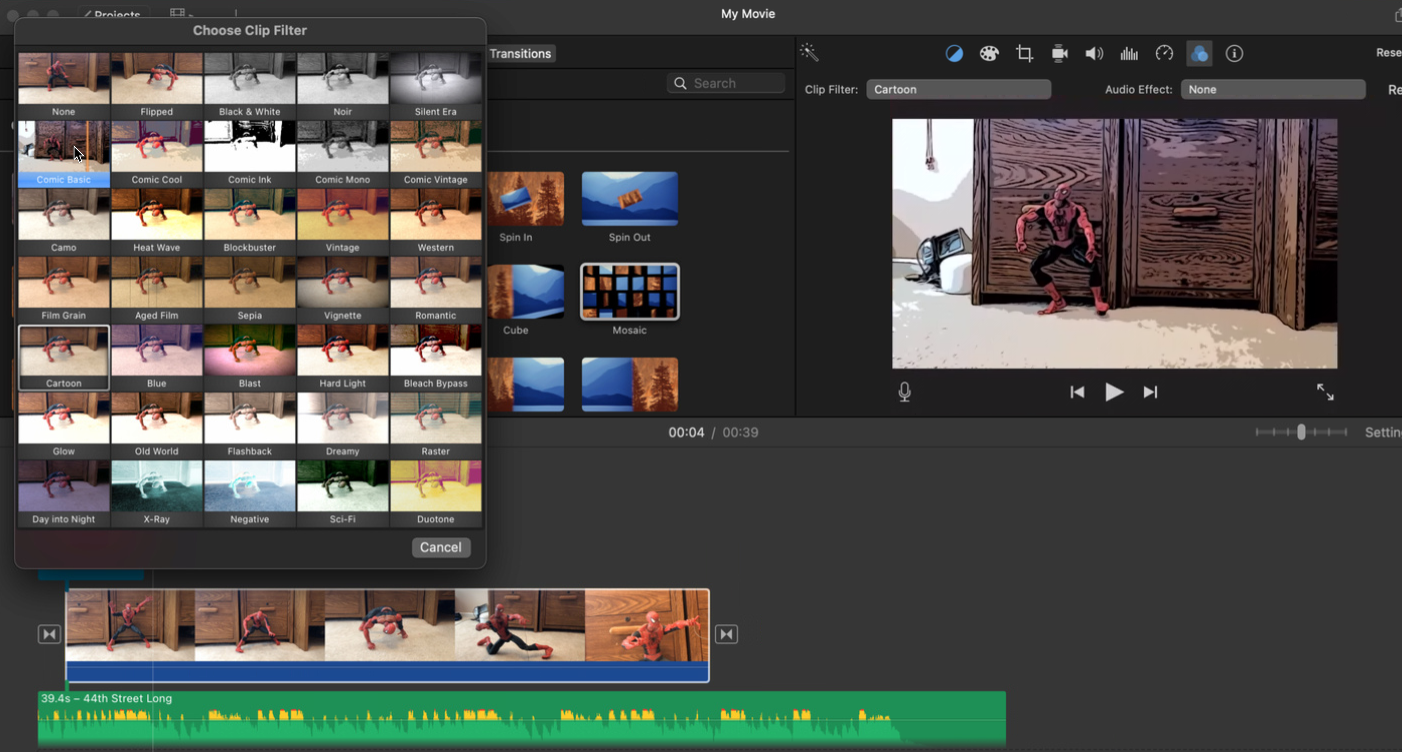Apply the Camo filter

(64, 222)
